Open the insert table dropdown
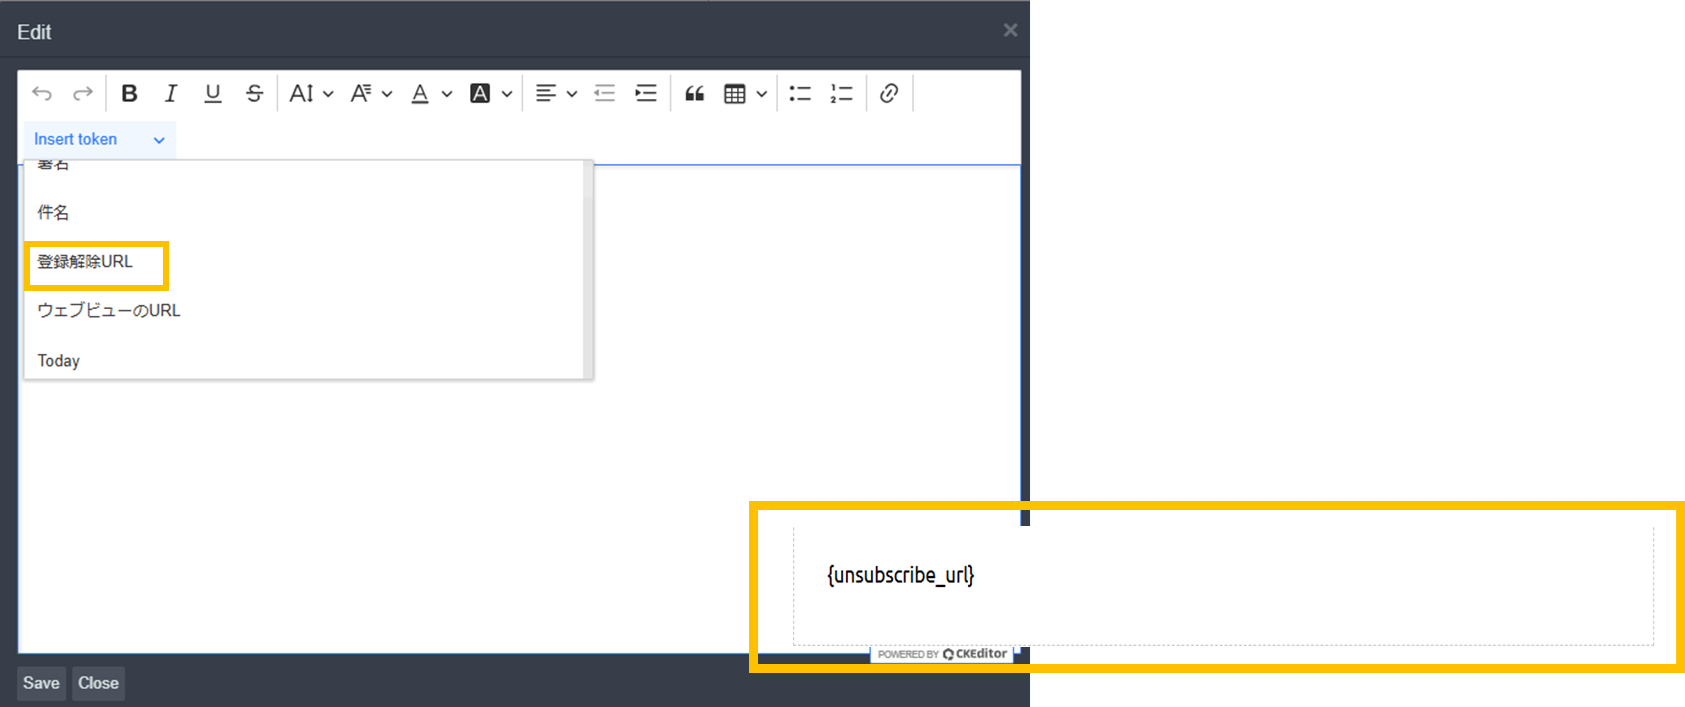Screen dimensions: 1685x707 tap(745, 93)
